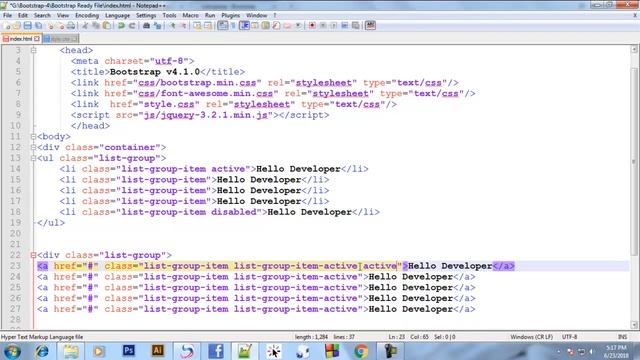Collapse the ul list-group fold on line 13

33,158
